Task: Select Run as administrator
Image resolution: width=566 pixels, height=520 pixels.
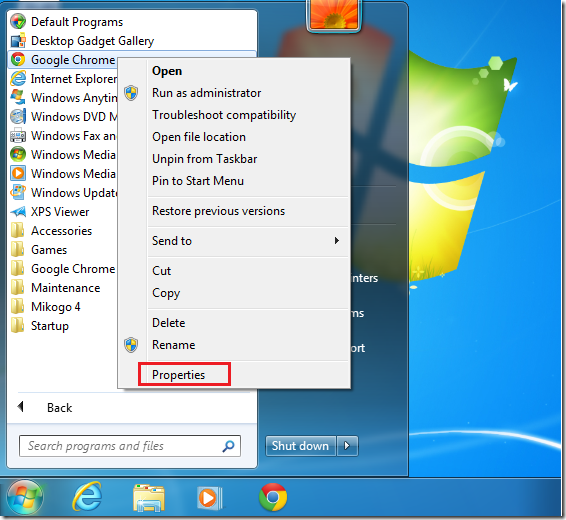Action: pos(206,93)
